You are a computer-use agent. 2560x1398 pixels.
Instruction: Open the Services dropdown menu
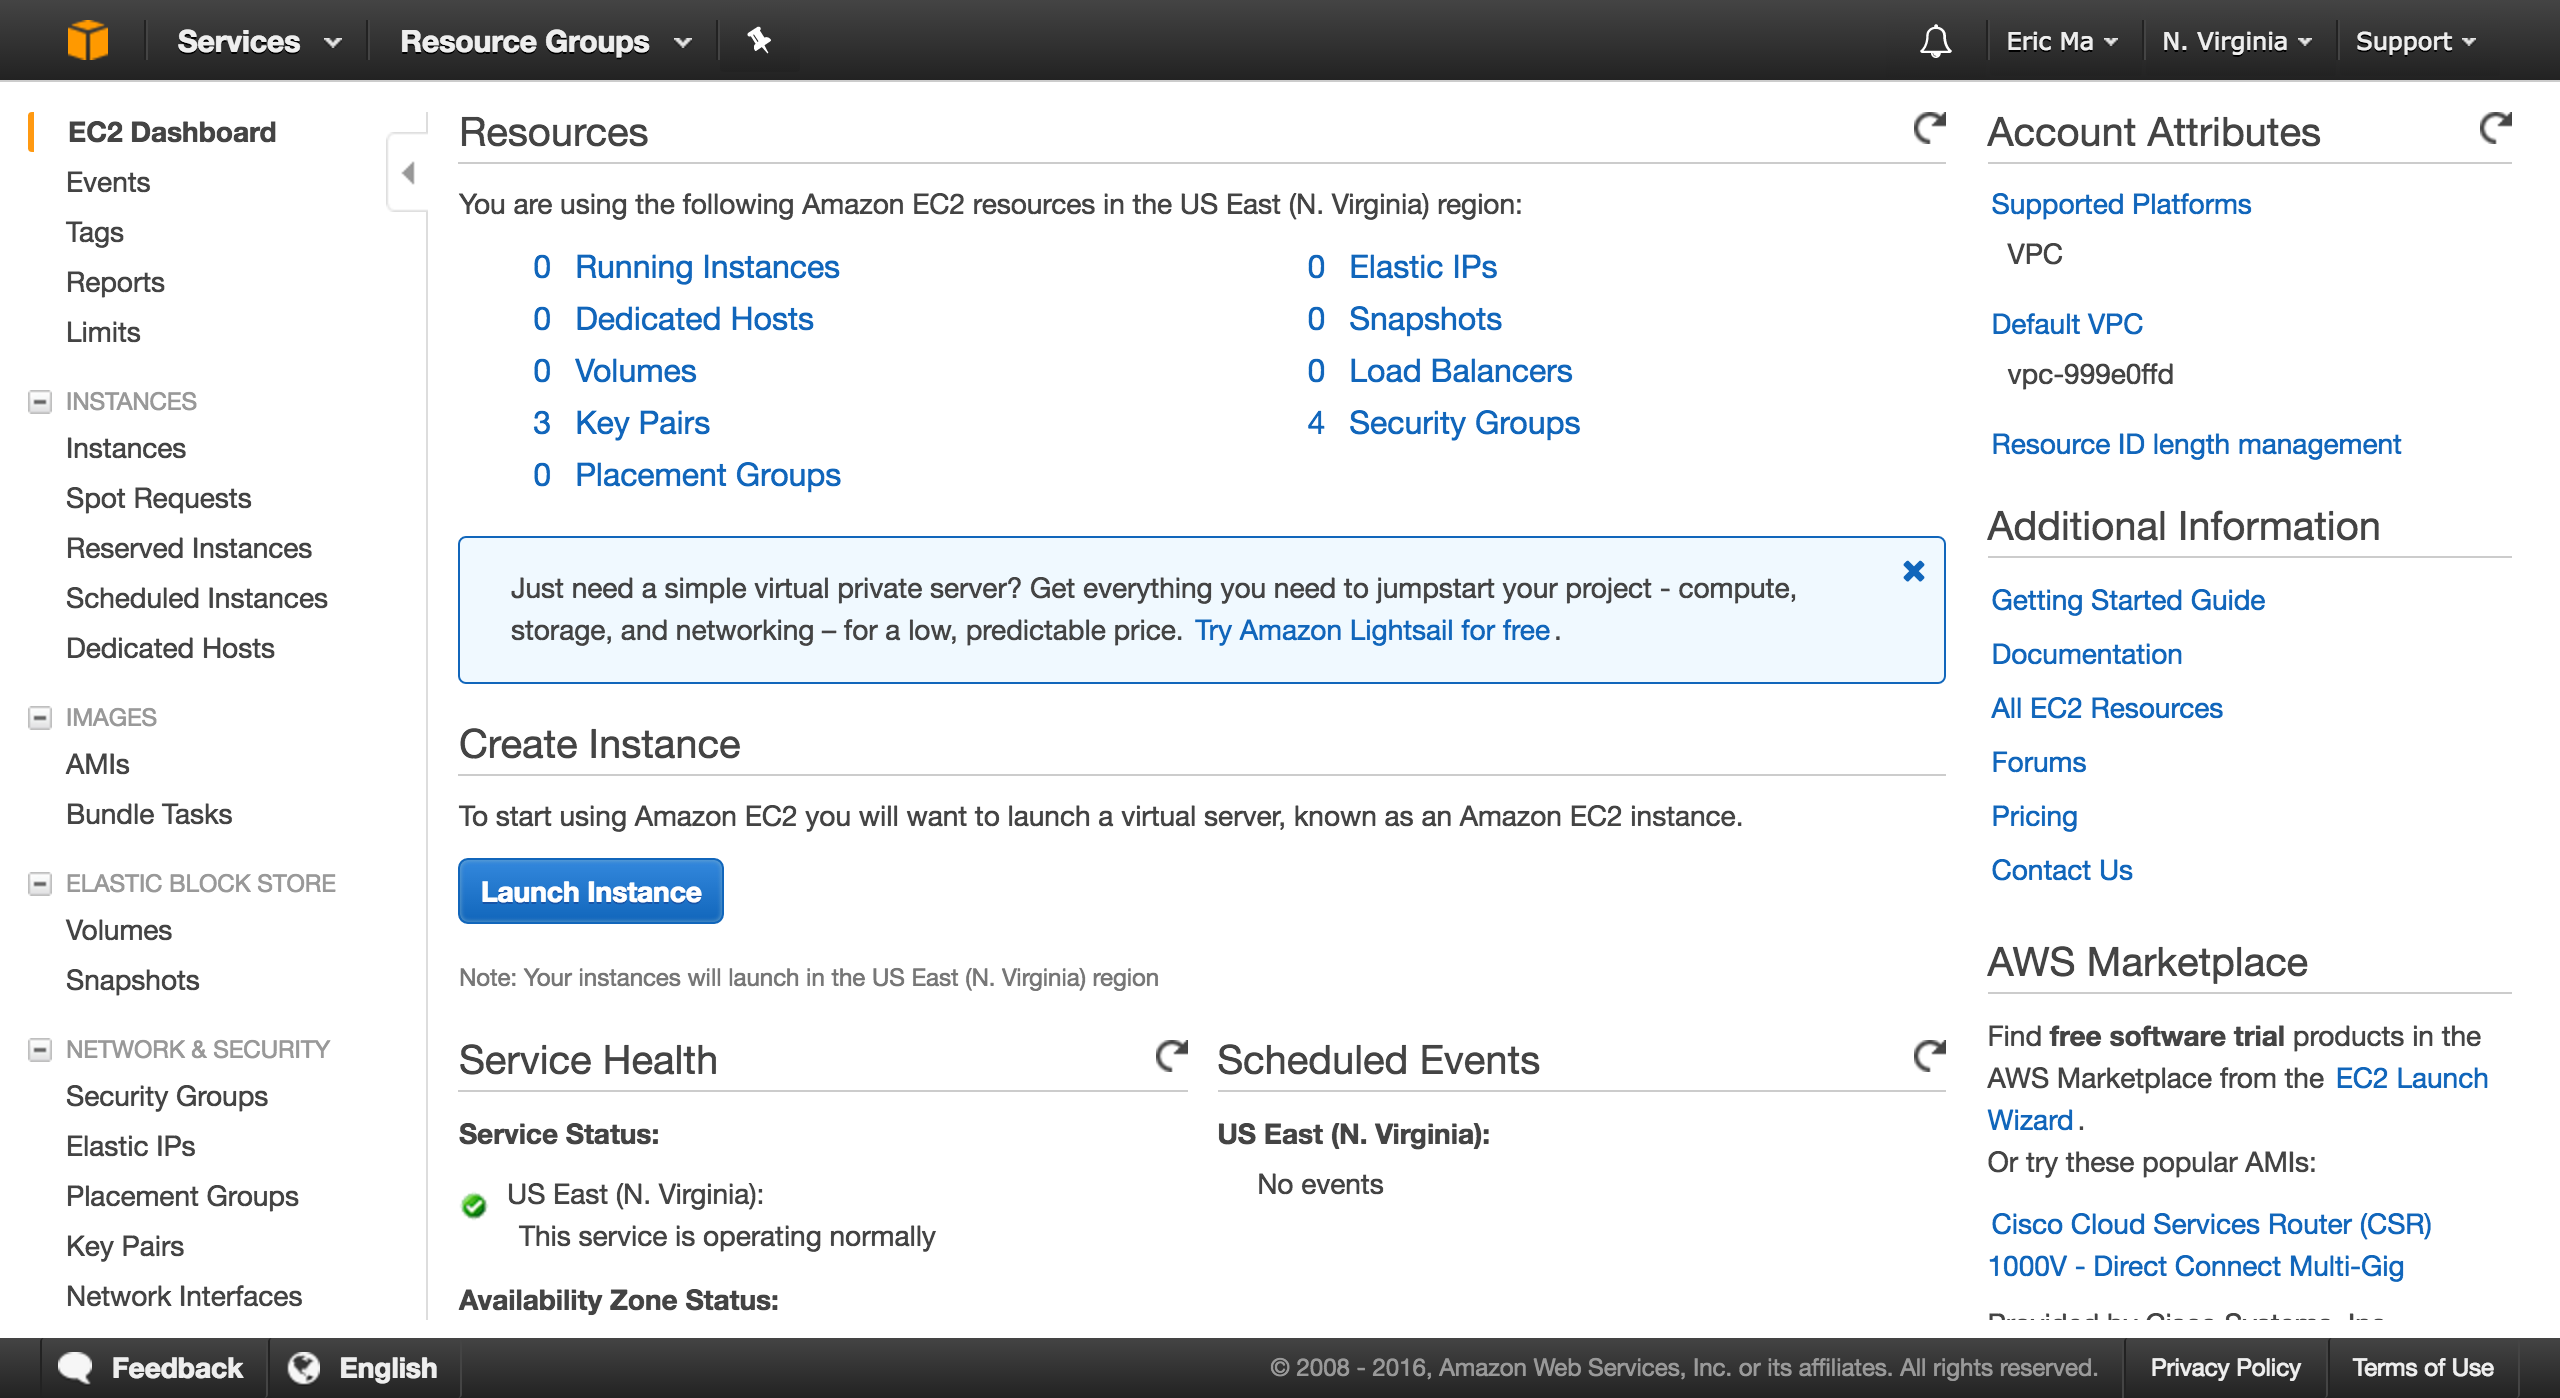pos(259,41)
